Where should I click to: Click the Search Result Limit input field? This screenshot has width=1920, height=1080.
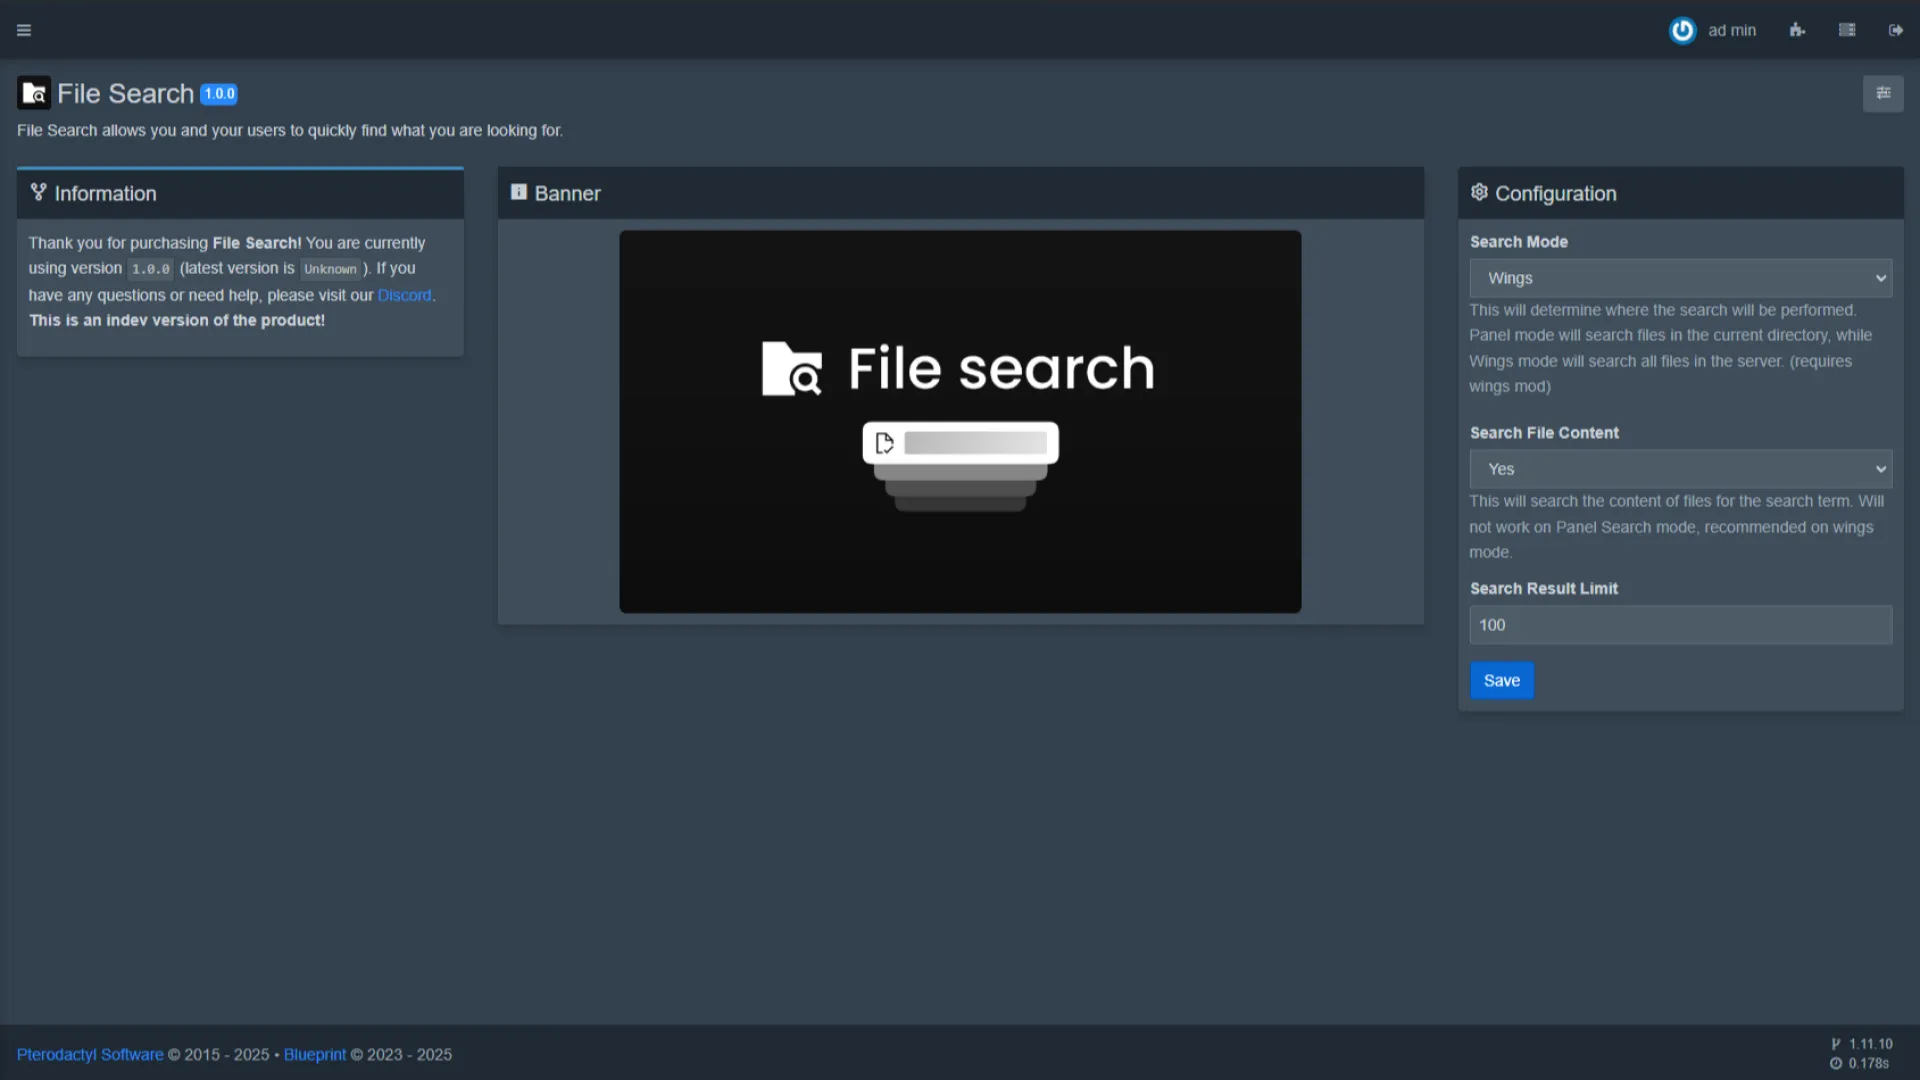[x=1680, y=625]
